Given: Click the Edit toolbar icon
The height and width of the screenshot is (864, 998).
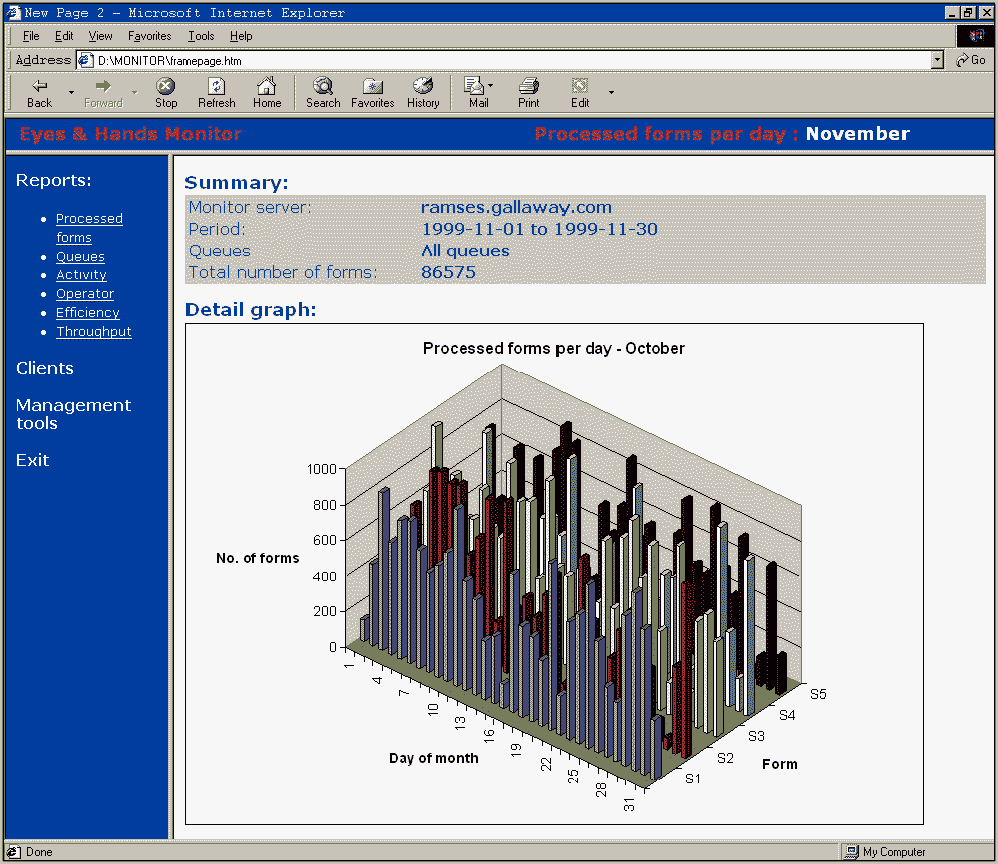Looking at the screenshot, I should pos(580,87).
